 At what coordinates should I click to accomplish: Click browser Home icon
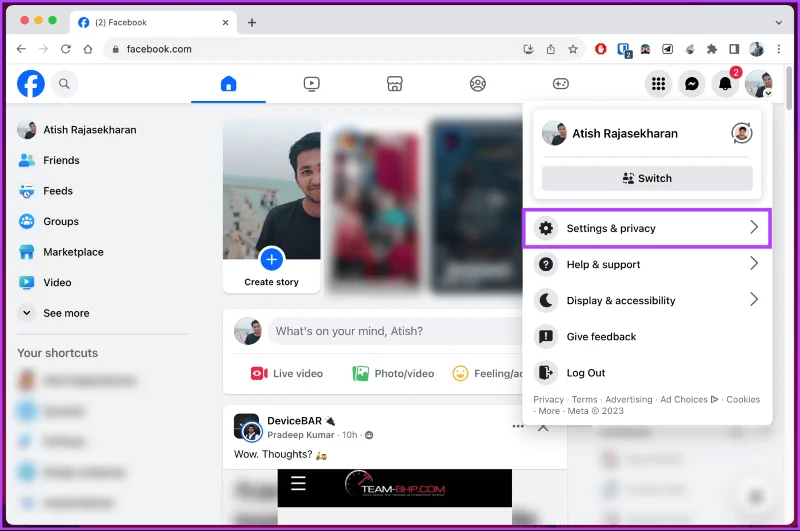pyautogui.click(x=88, y=49)
